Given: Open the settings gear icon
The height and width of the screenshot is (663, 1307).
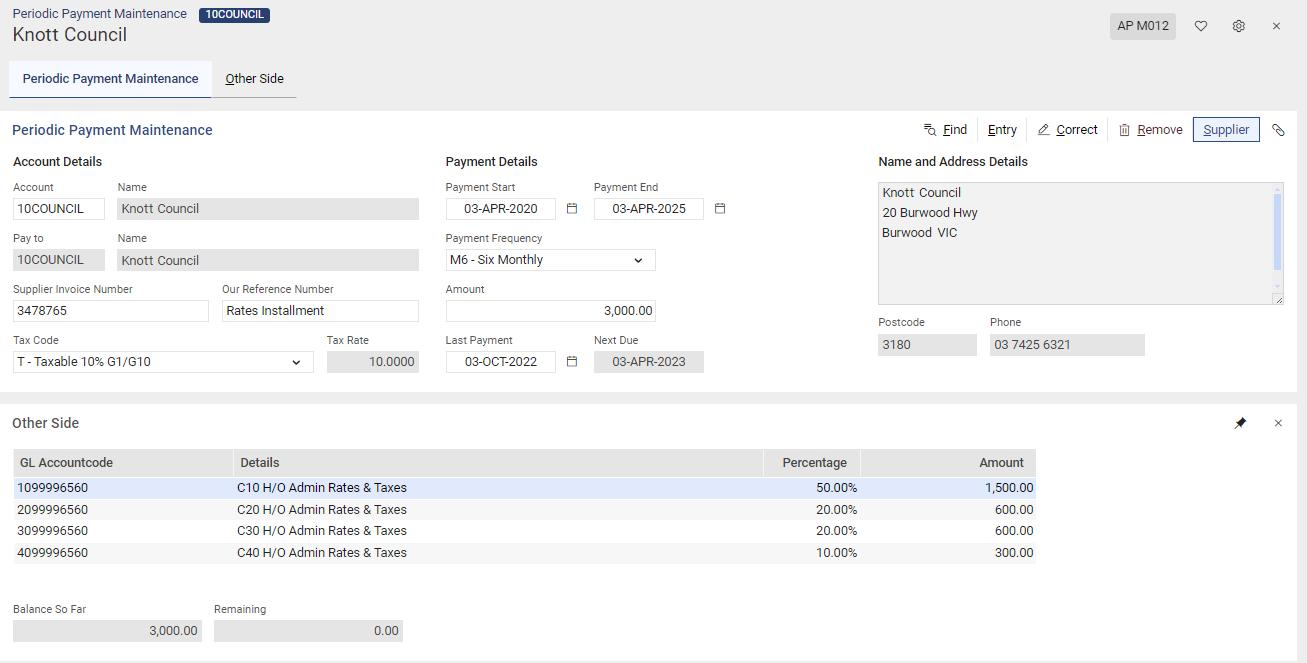Looking at the screenshot, I should pos(1238,26).
